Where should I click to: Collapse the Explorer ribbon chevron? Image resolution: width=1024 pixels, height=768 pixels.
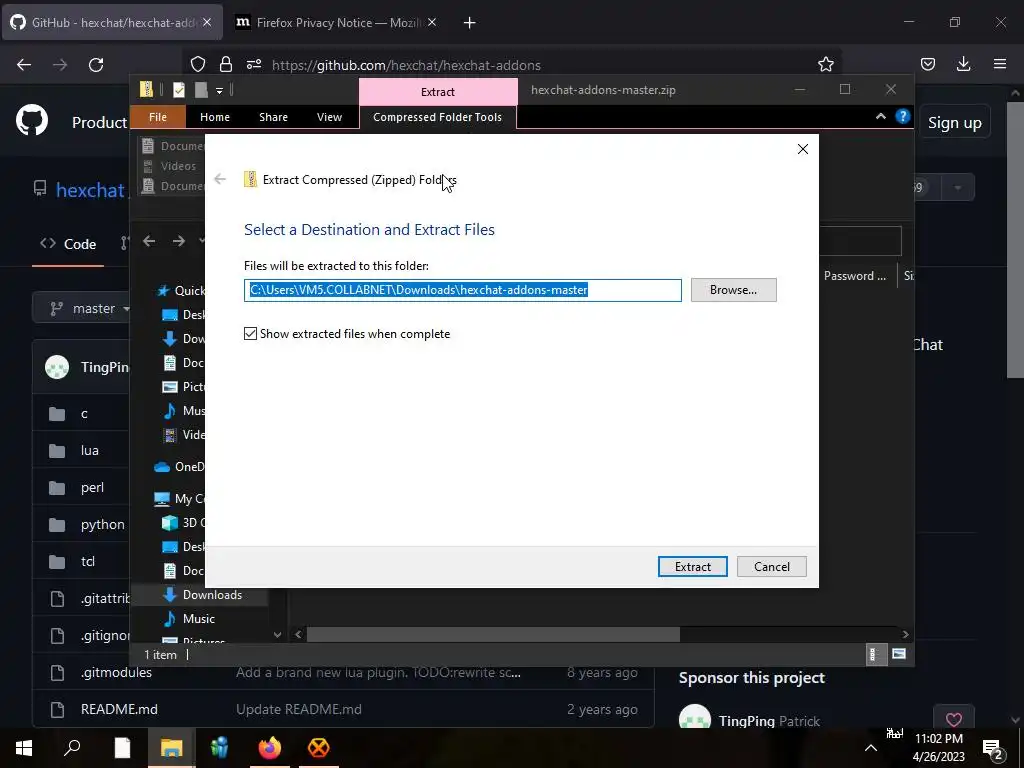[880, 116]
